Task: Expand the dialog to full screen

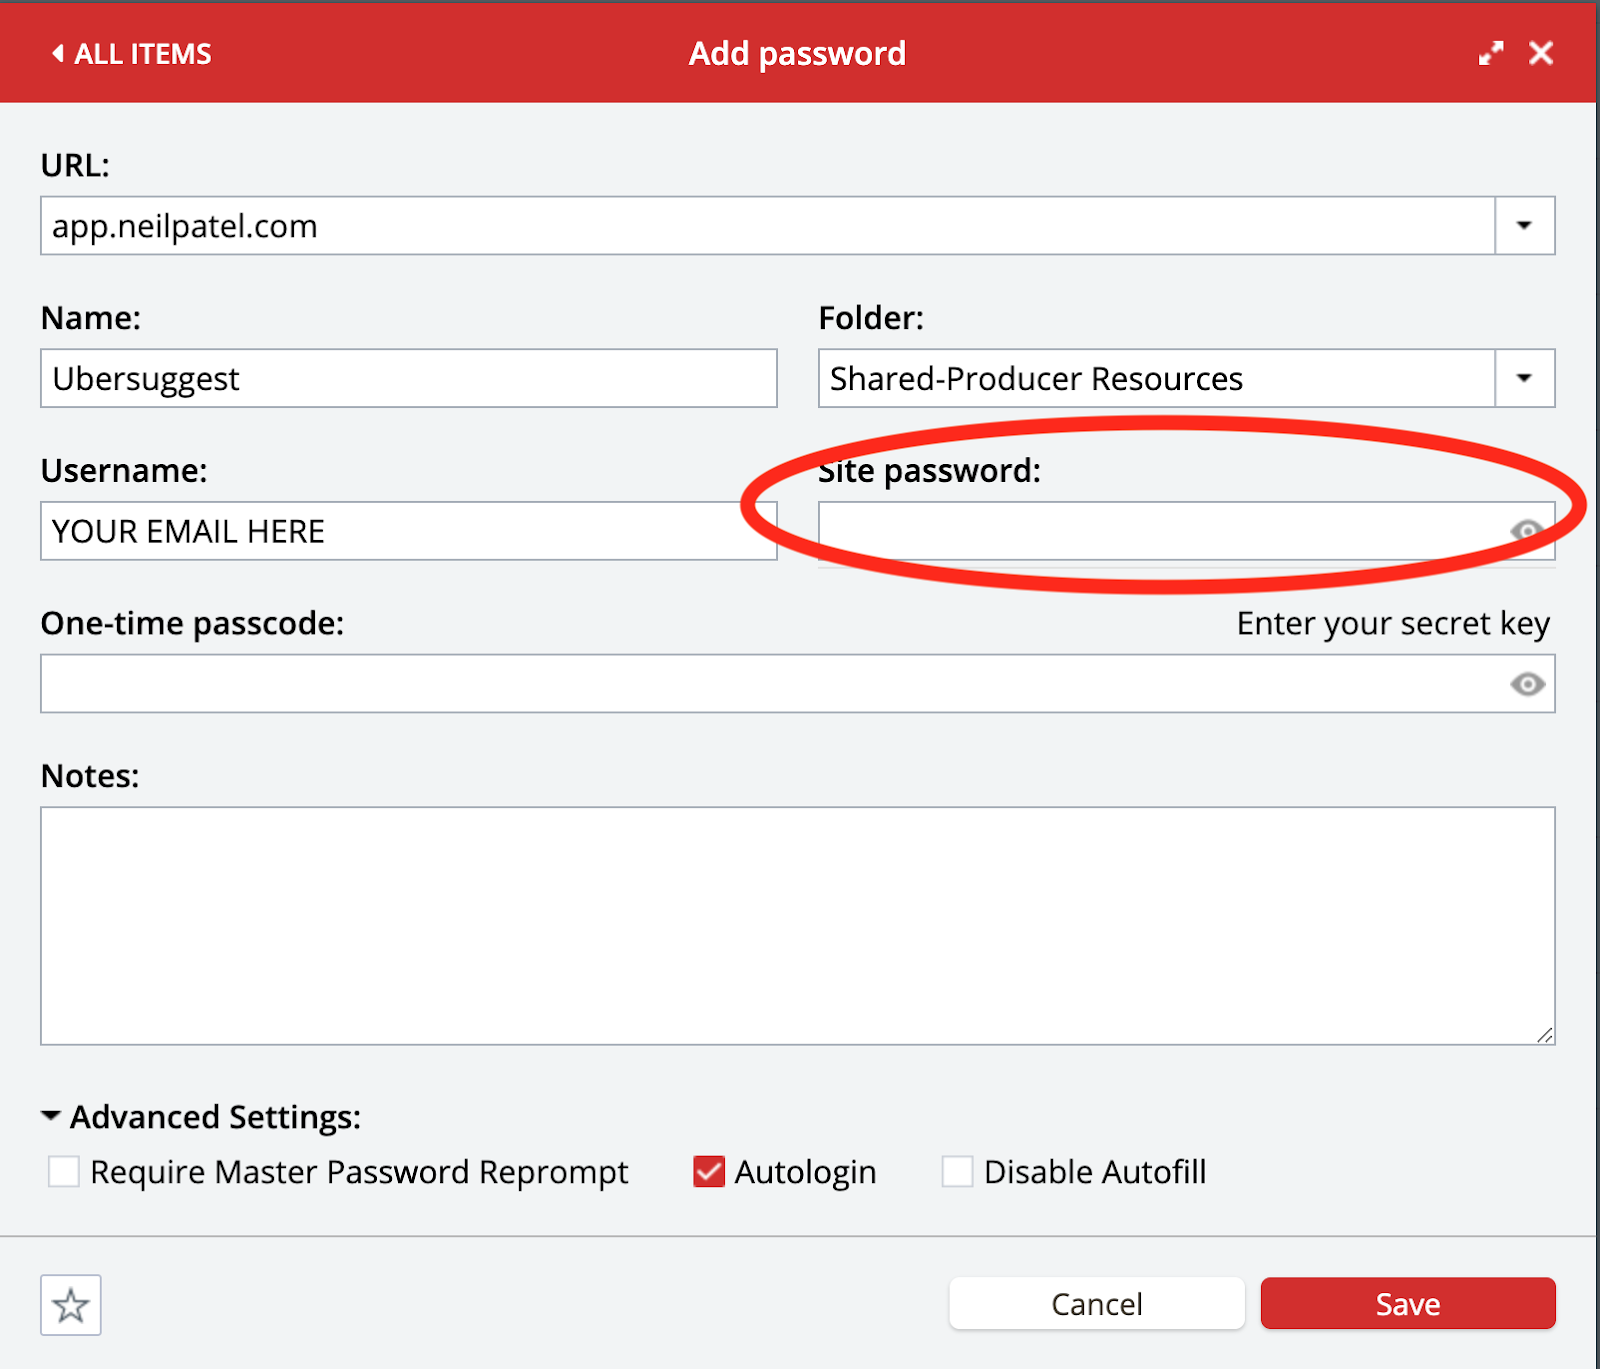Action: pos(1491,54)
